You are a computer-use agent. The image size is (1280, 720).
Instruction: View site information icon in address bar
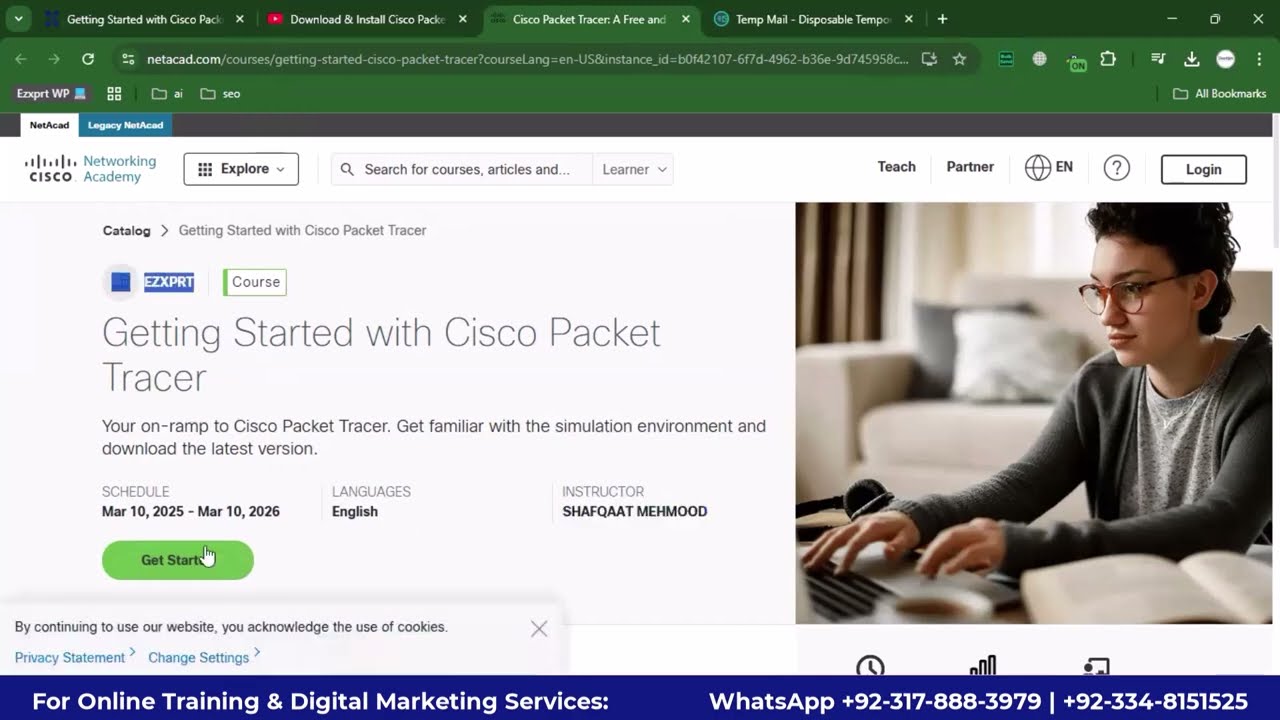click(128, 59)
